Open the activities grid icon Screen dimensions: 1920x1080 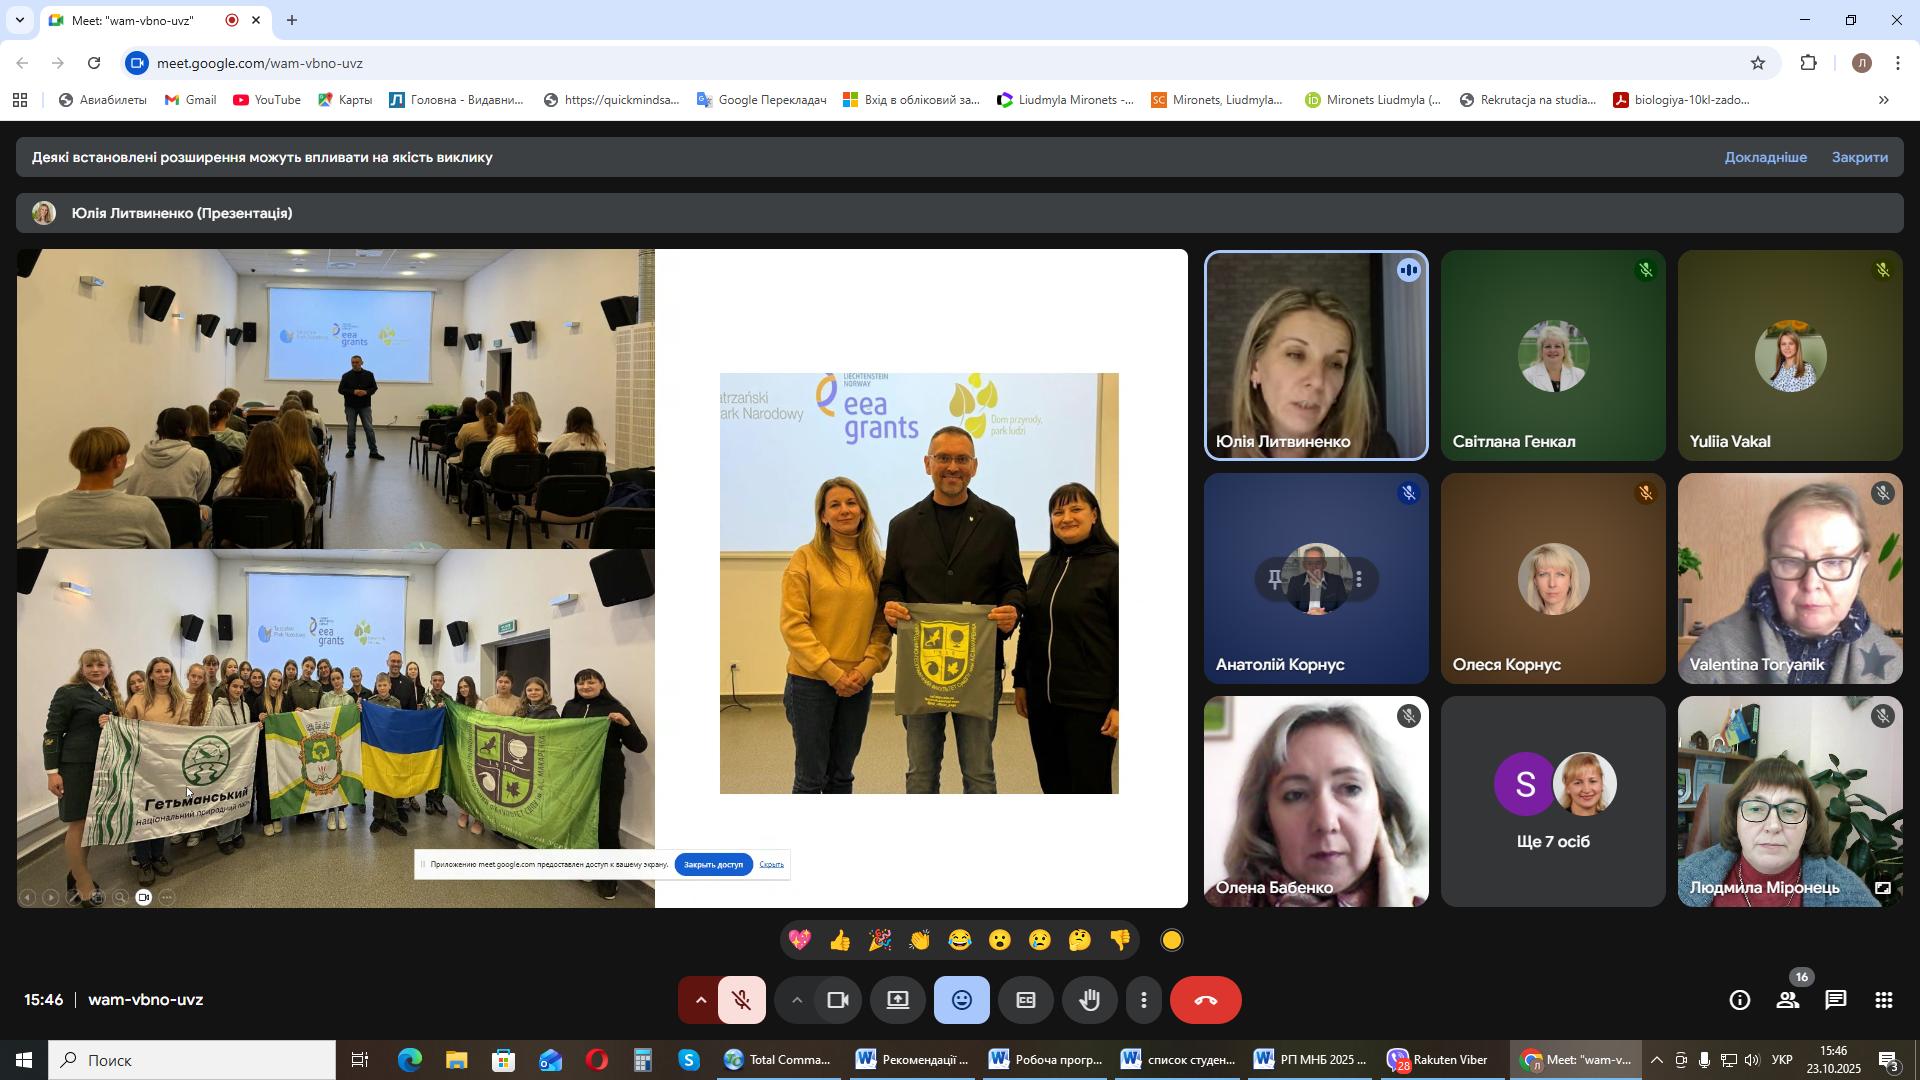click(x=1883, y=1001)
